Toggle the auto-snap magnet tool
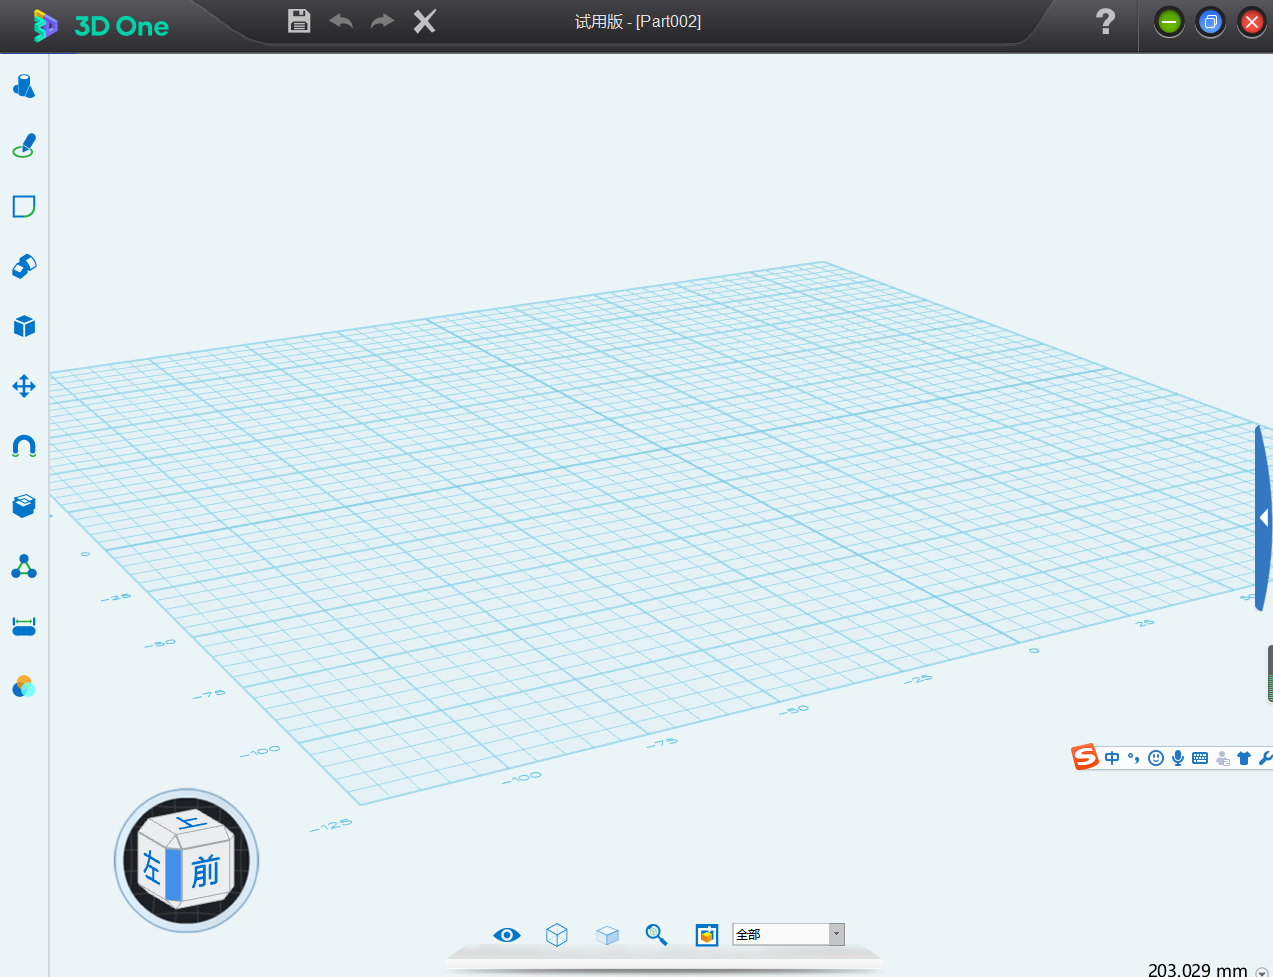The image size is (1273, 977). [x=24, y=446]
